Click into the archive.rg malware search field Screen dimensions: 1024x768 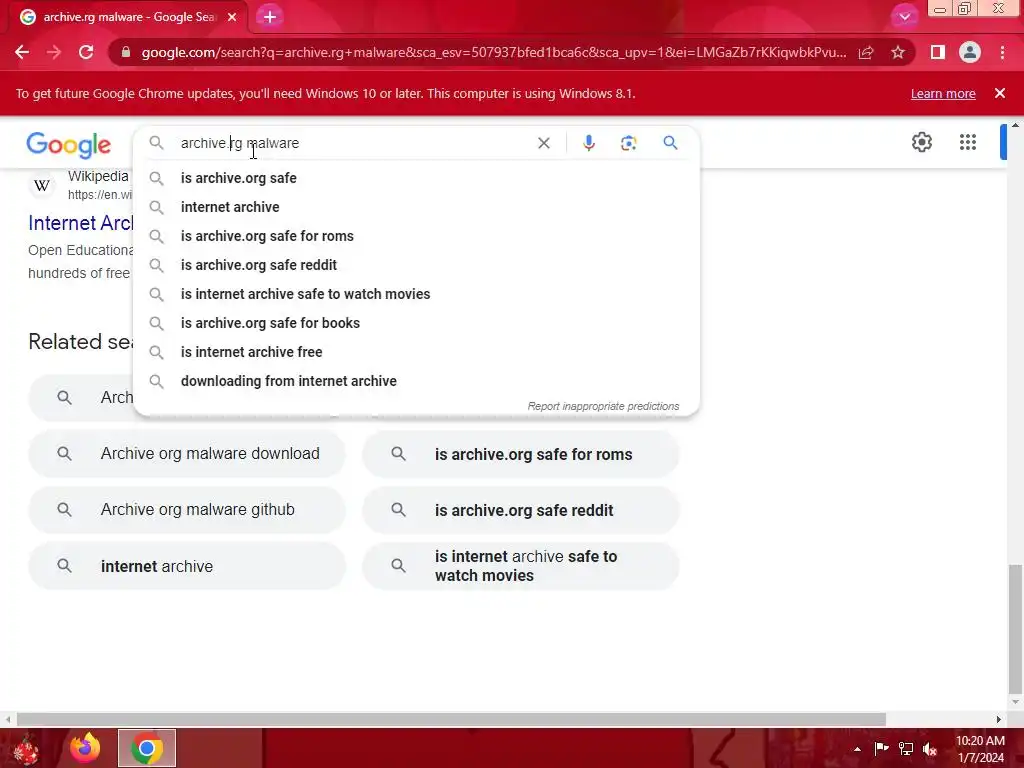[x=353, y=143]
